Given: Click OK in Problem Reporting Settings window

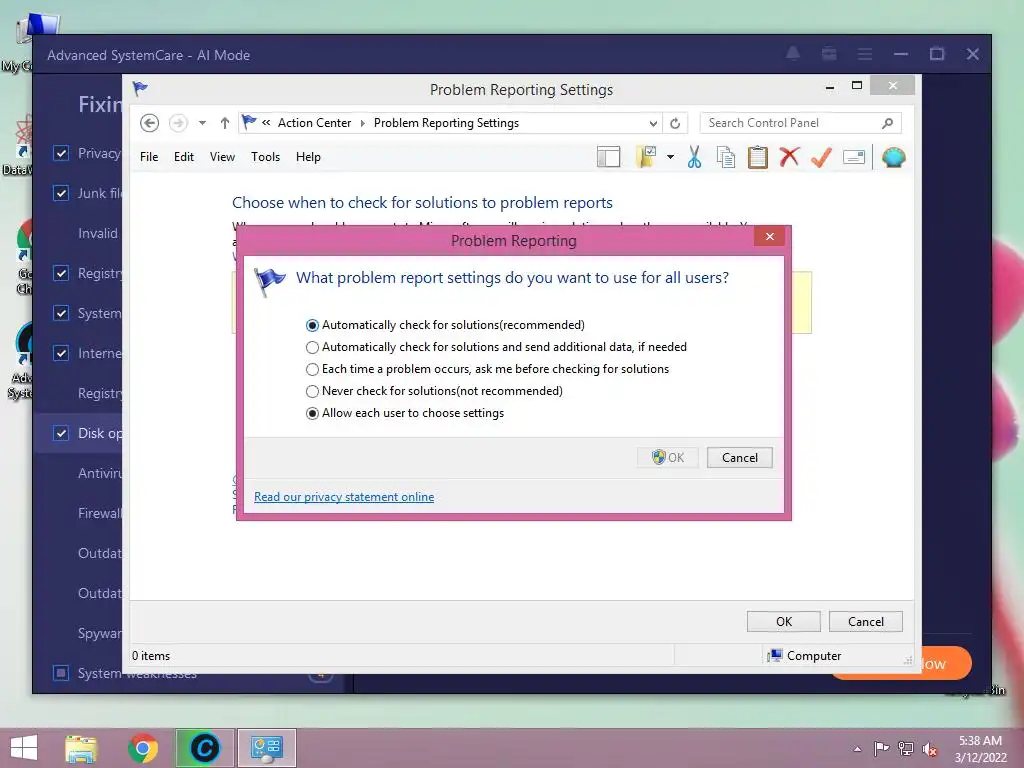Looking at the screenshot, I should tap(784, 622).
